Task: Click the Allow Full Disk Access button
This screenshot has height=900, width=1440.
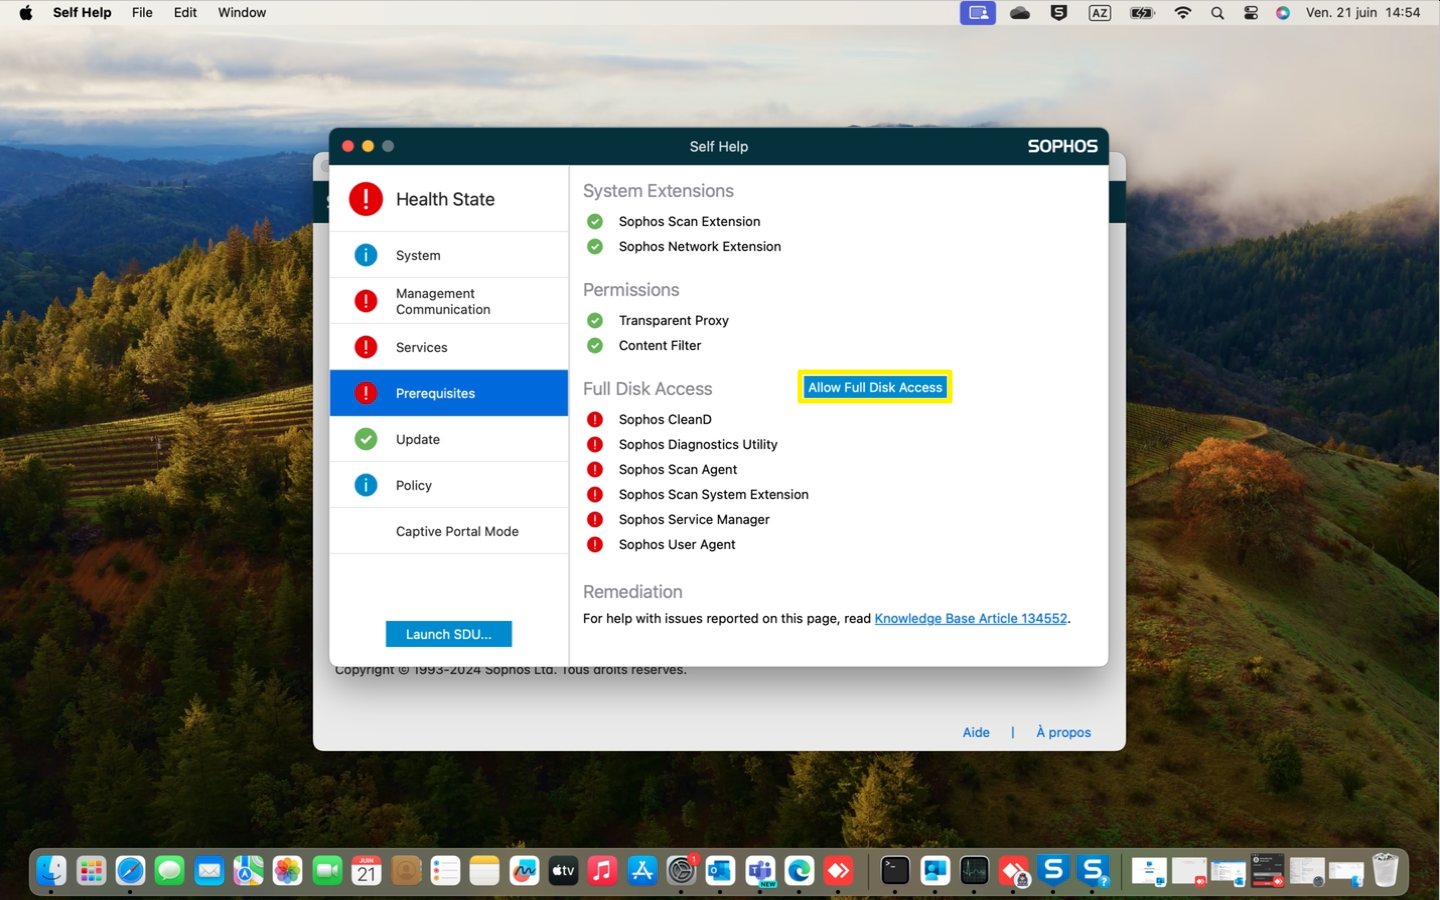Action: point(875,387)
